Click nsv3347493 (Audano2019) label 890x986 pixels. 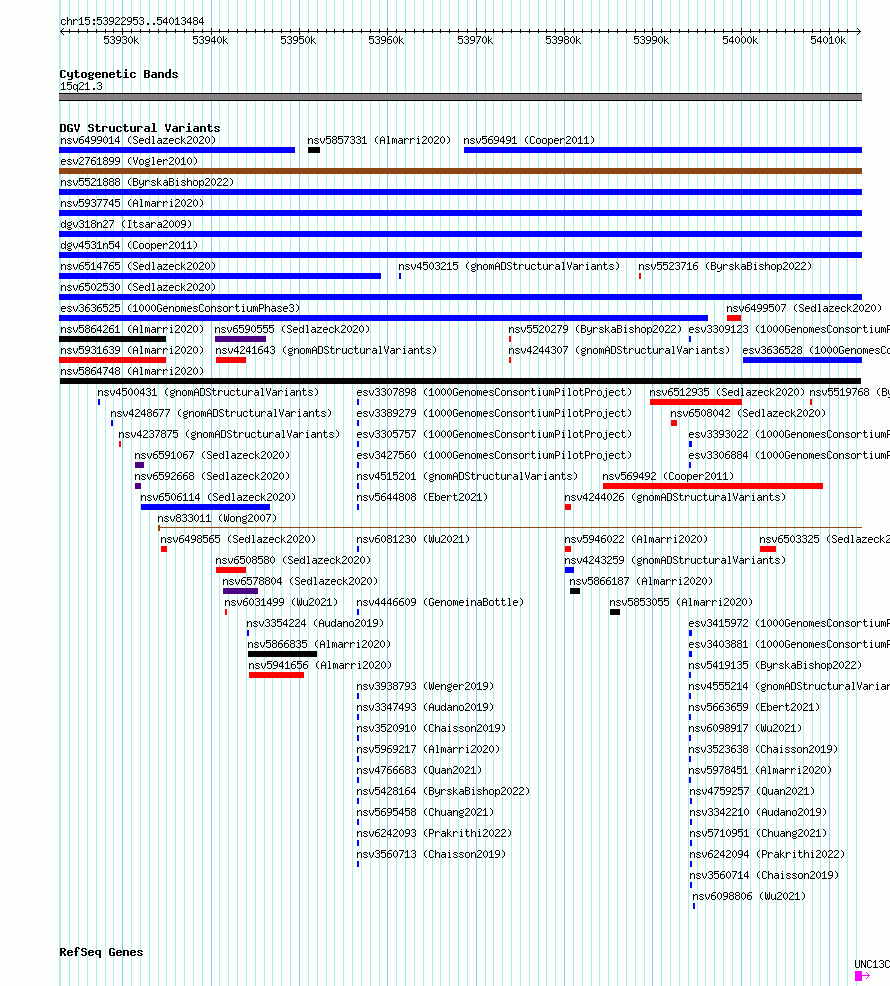425,707
